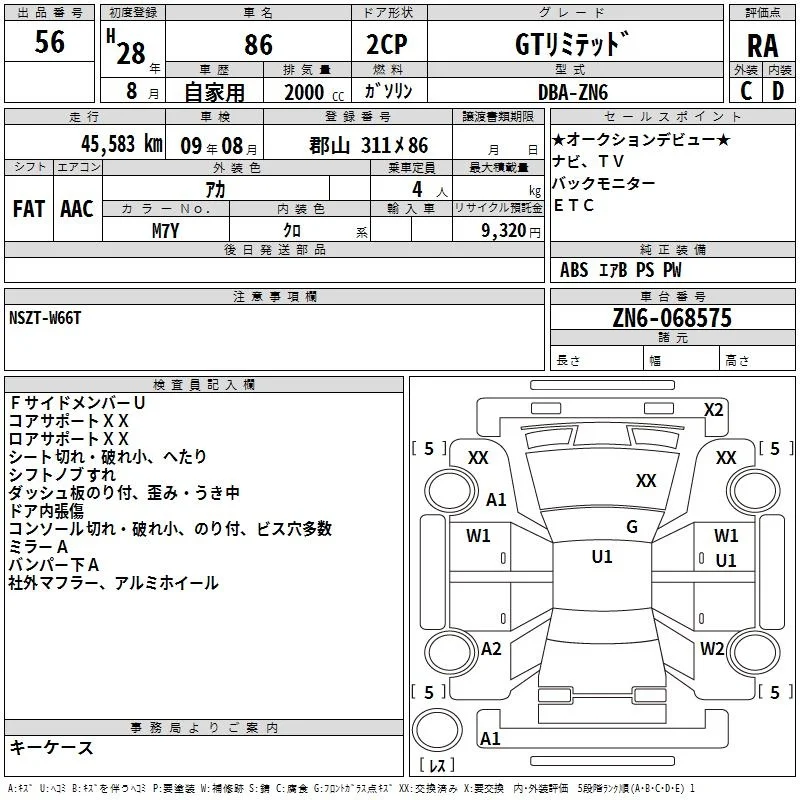Screen dimensions: 800x800
Task: Select the "W2" mark on the diagram
Action: click(x=712, y=649)
